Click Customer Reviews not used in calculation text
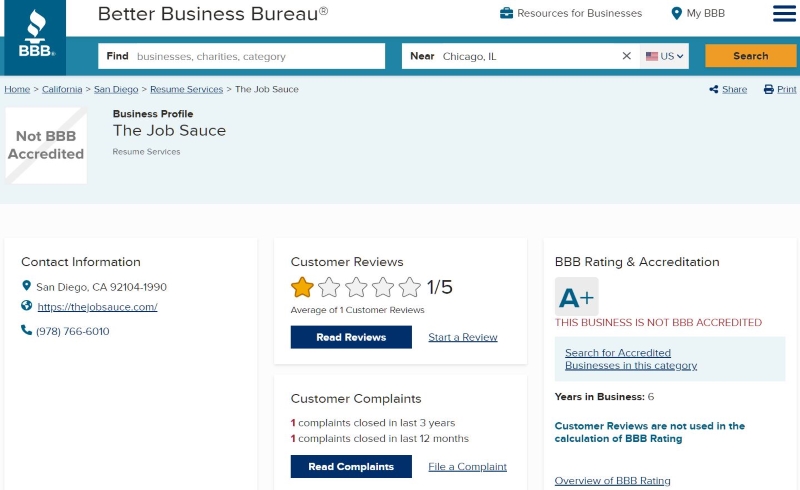Viewport: 800px width, 490px height. (x=649, y=432)
